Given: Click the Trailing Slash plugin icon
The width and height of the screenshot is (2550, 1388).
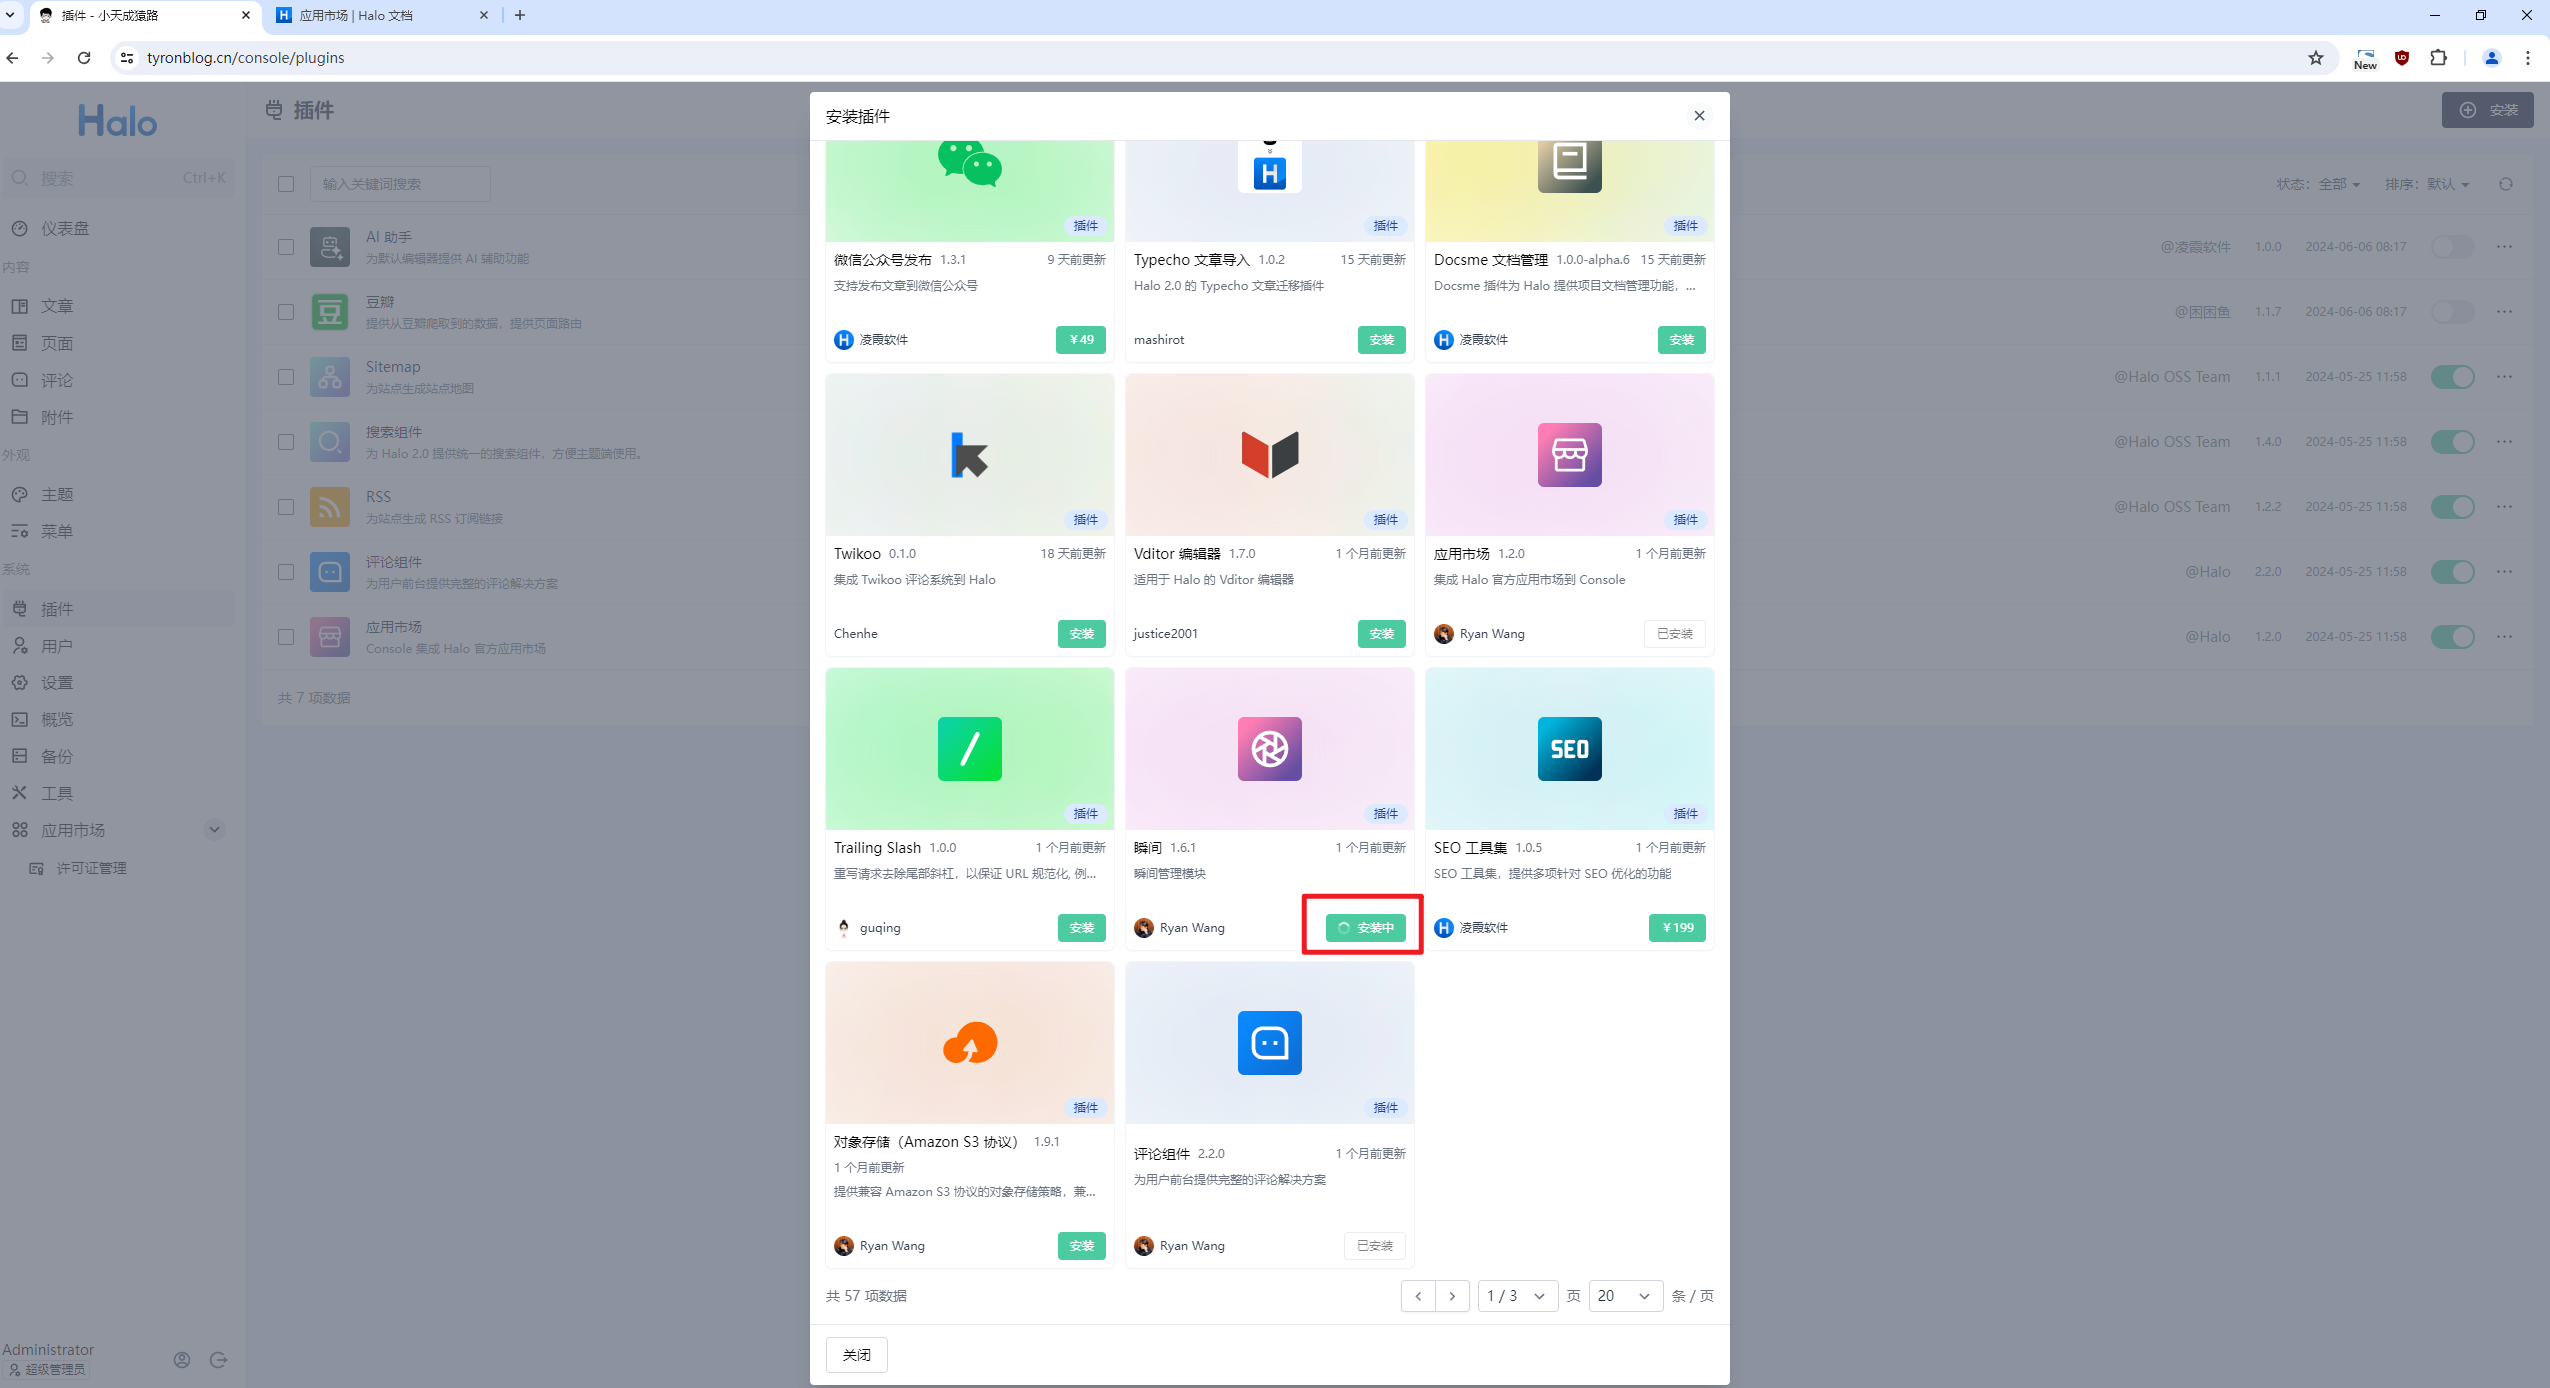Looking at the screenshot, I should pyautogui.click(x=969, y=749).
